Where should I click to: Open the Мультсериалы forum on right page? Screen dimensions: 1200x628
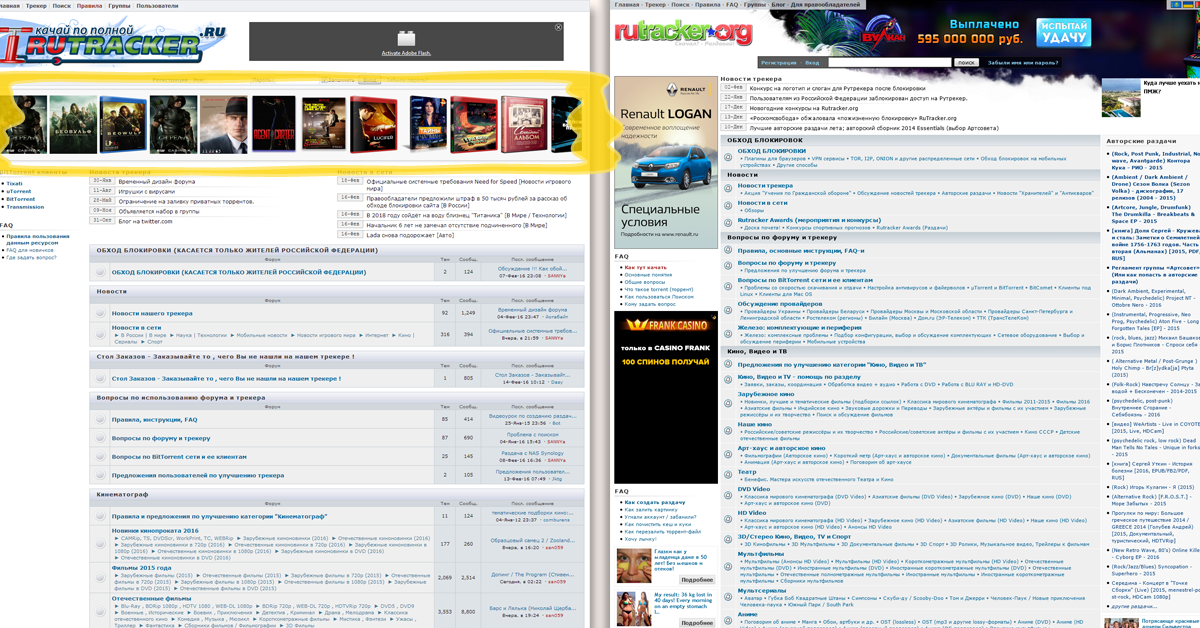(762, 590)
